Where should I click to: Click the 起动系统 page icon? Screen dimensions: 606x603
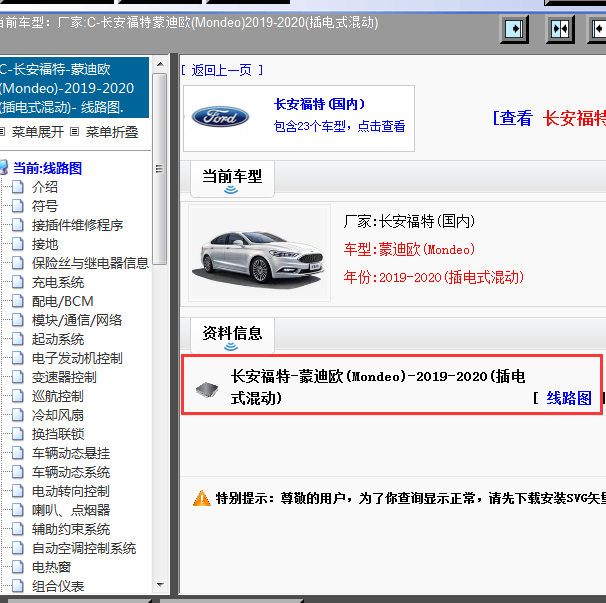pos(18,339)
